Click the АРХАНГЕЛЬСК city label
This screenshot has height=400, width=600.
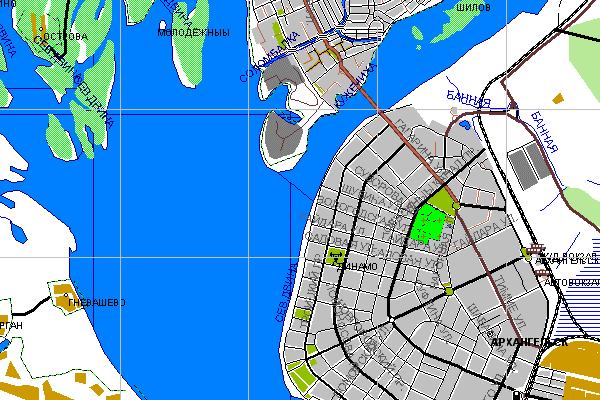point(530,342)
